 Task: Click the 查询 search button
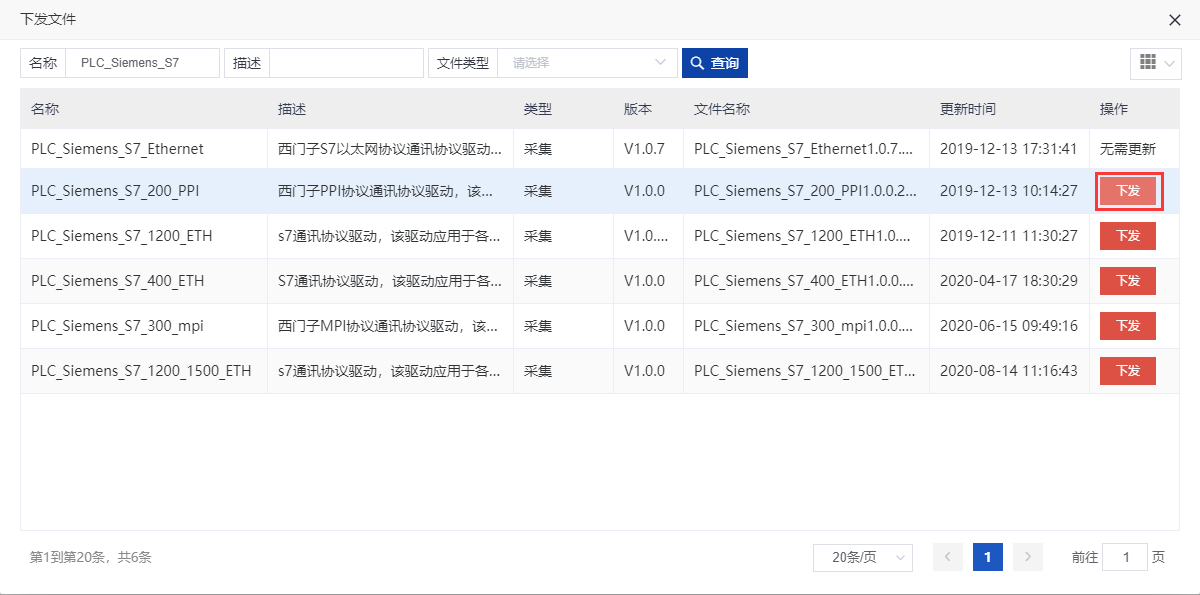(715, 63)
